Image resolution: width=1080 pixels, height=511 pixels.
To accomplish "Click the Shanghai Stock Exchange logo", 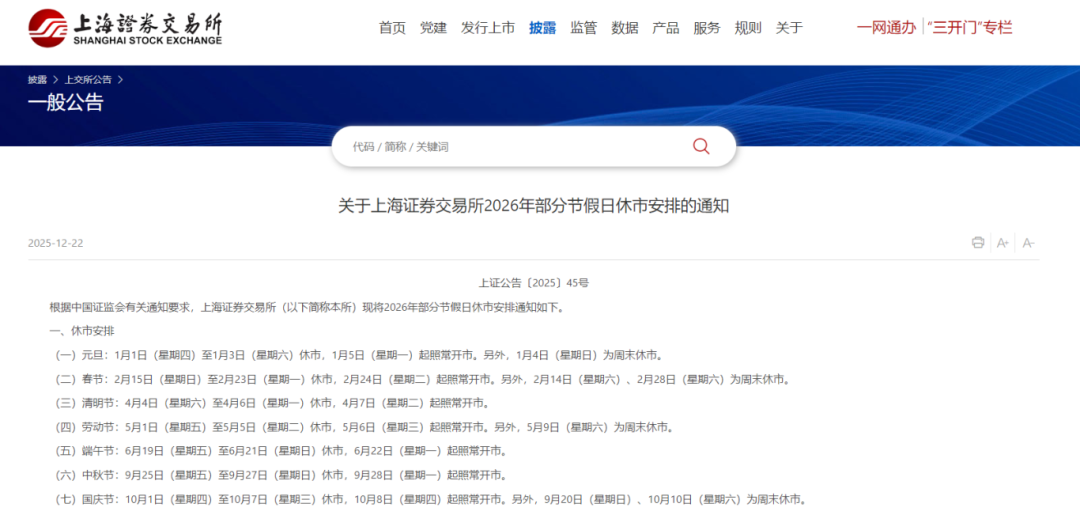I will (x=125, y=28).
